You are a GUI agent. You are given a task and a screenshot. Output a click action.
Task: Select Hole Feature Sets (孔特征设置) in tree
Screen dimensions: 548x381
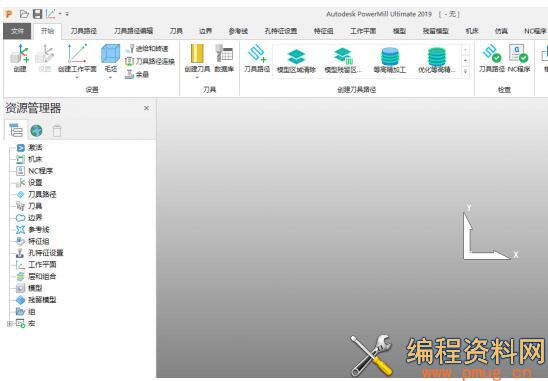pyautogui.click(x=46, y=253)
